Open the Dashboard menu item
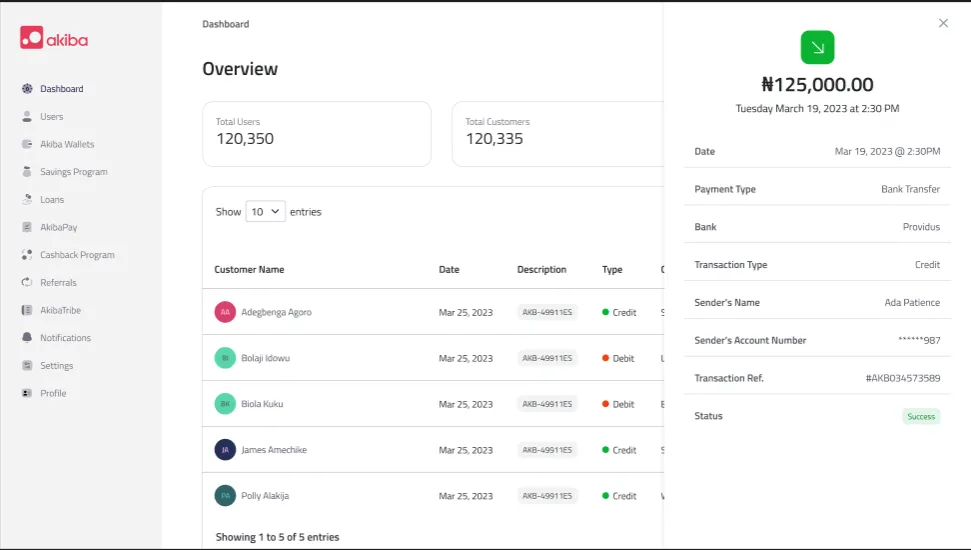 pyautogui.click(x=62, y=89)
